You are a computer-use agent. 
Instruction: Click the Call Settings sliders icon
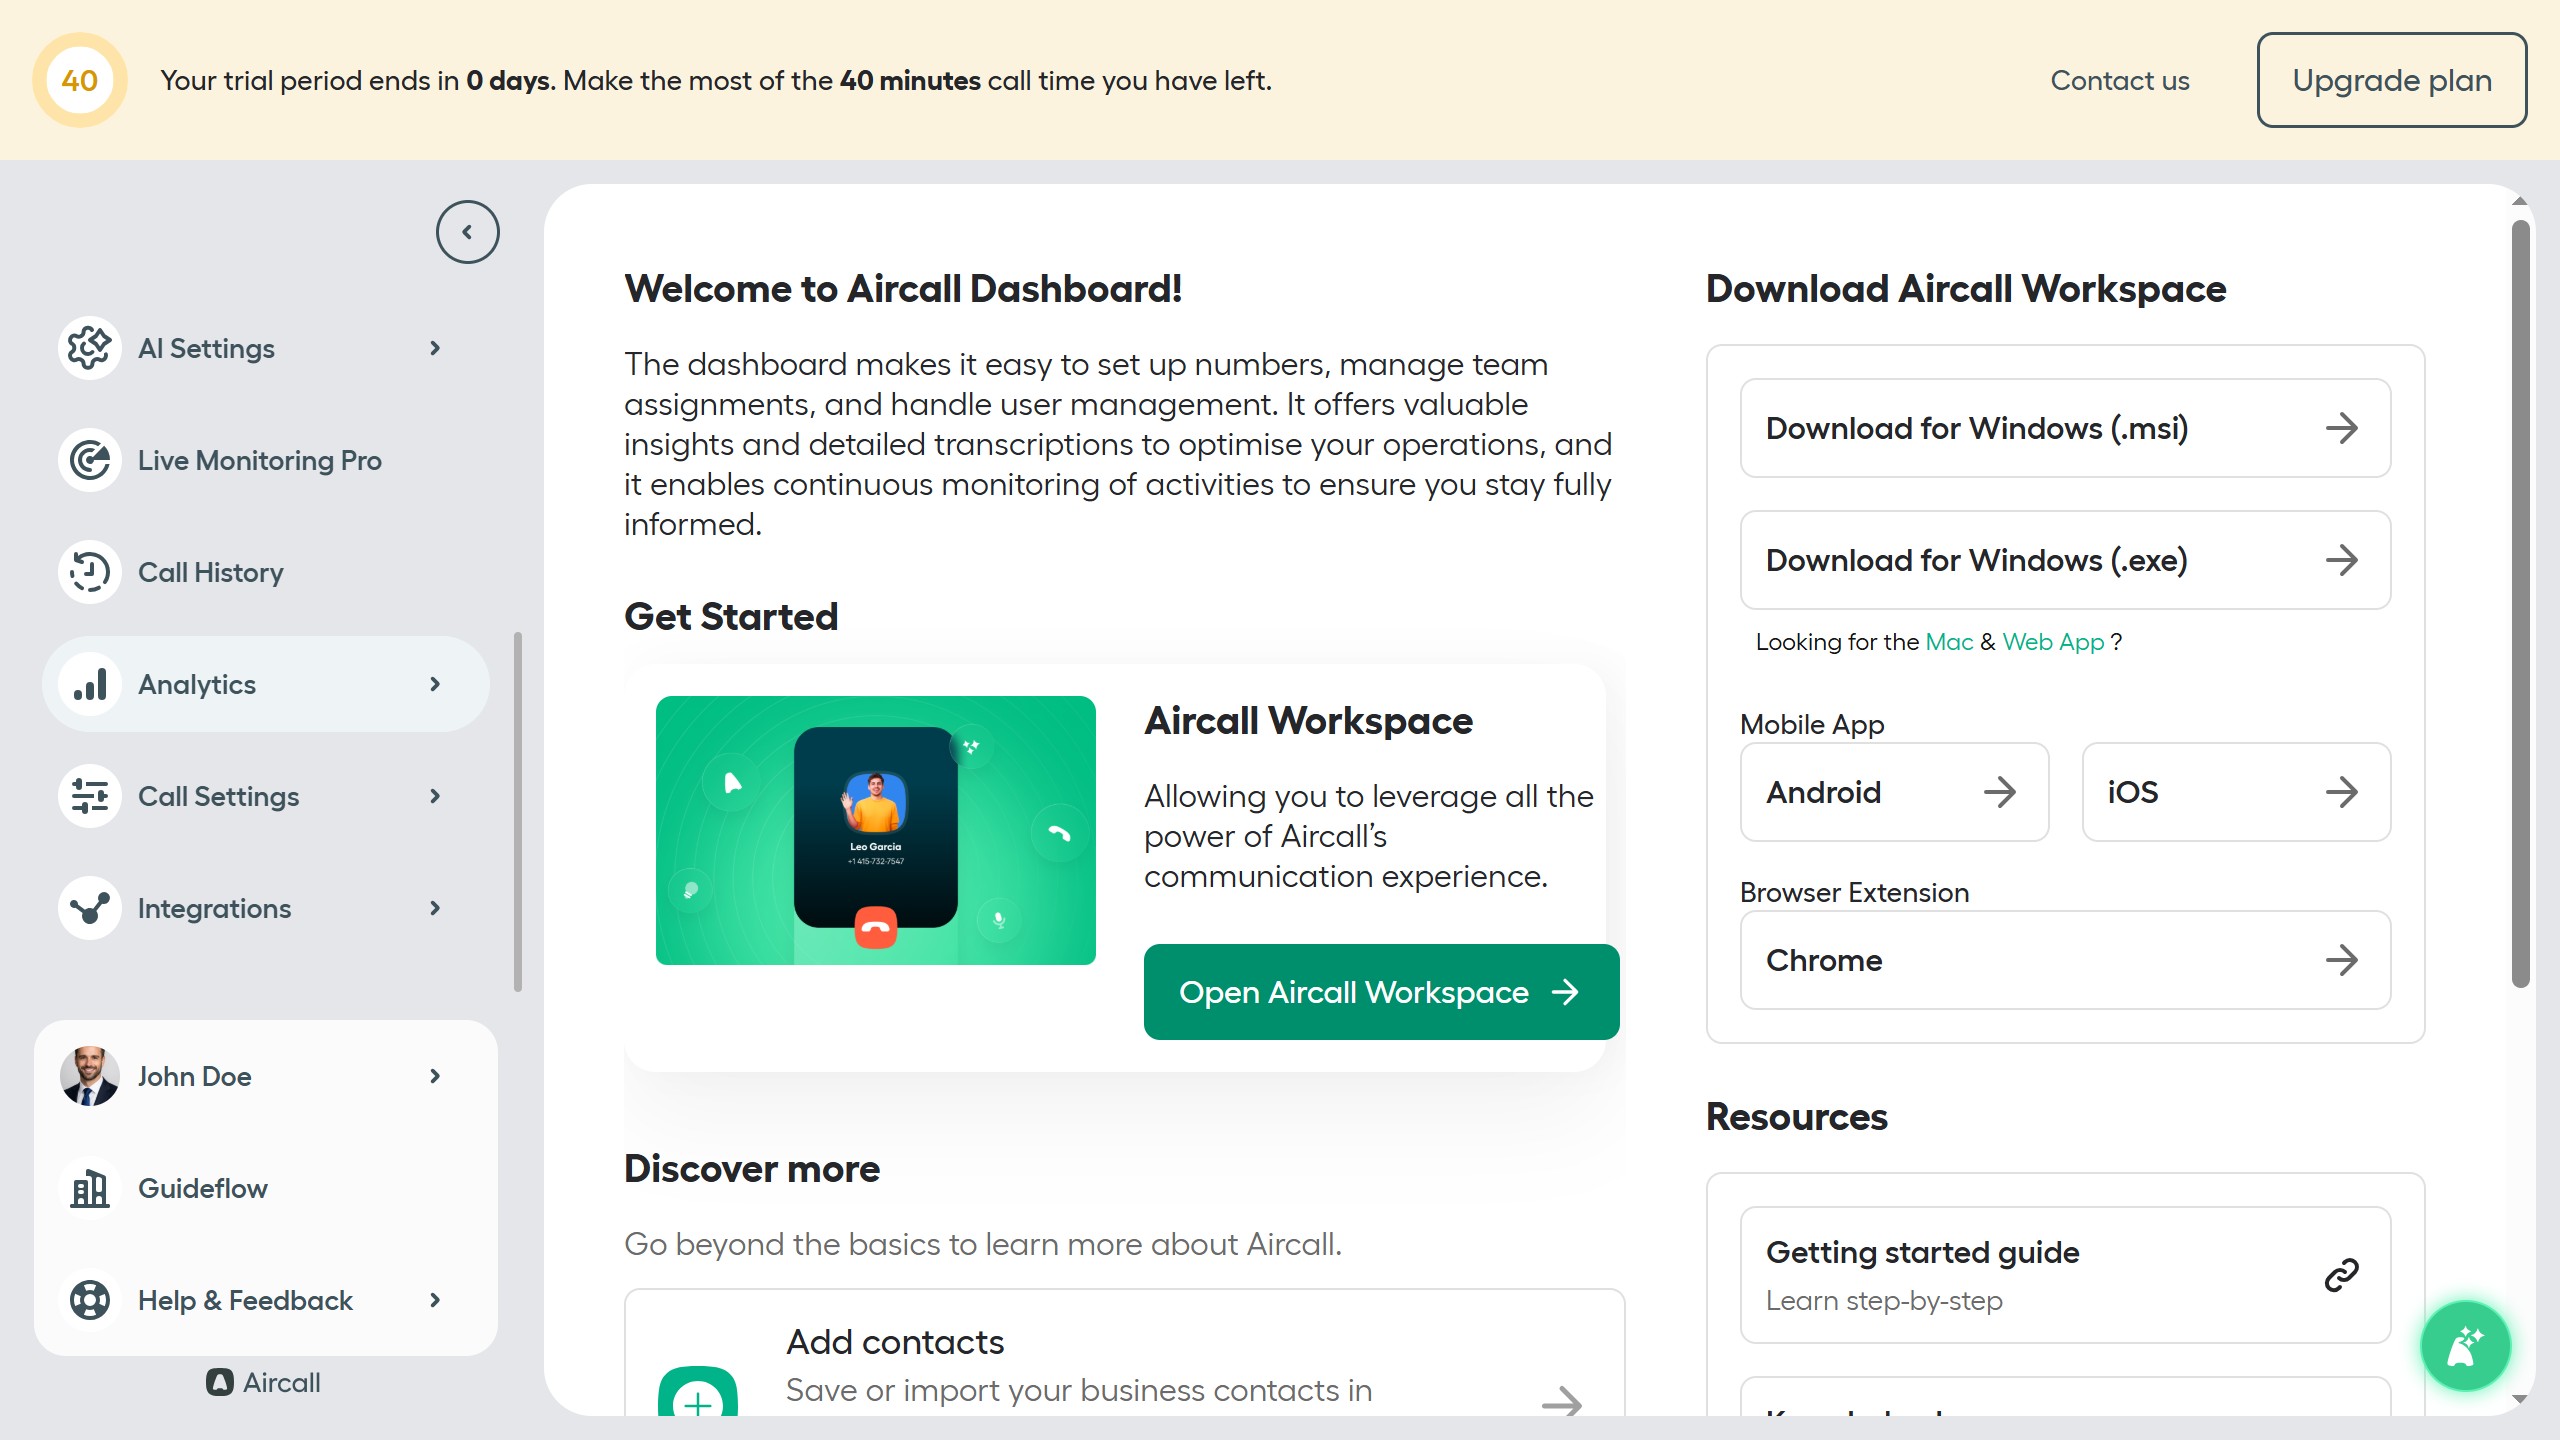coord(90,796)
